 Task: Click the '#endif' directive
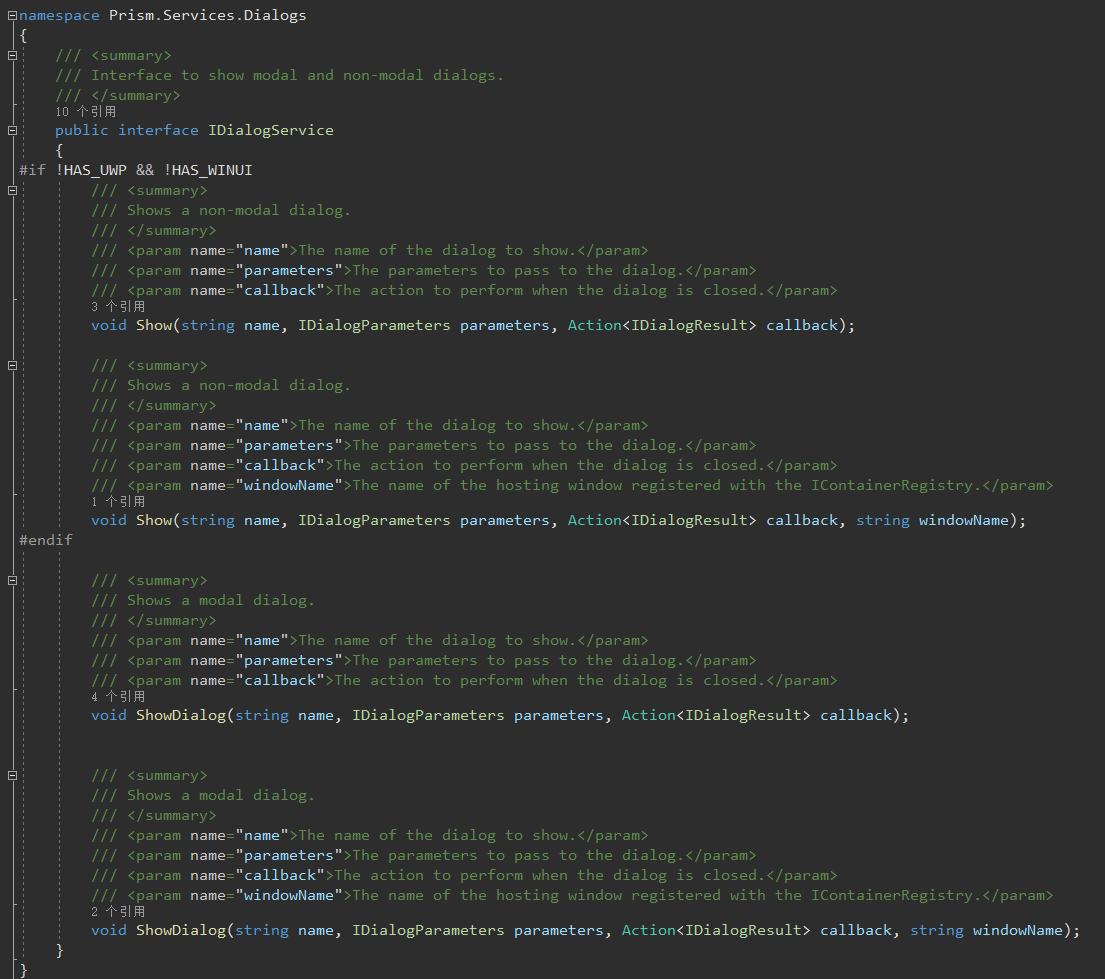pos(46,540)
